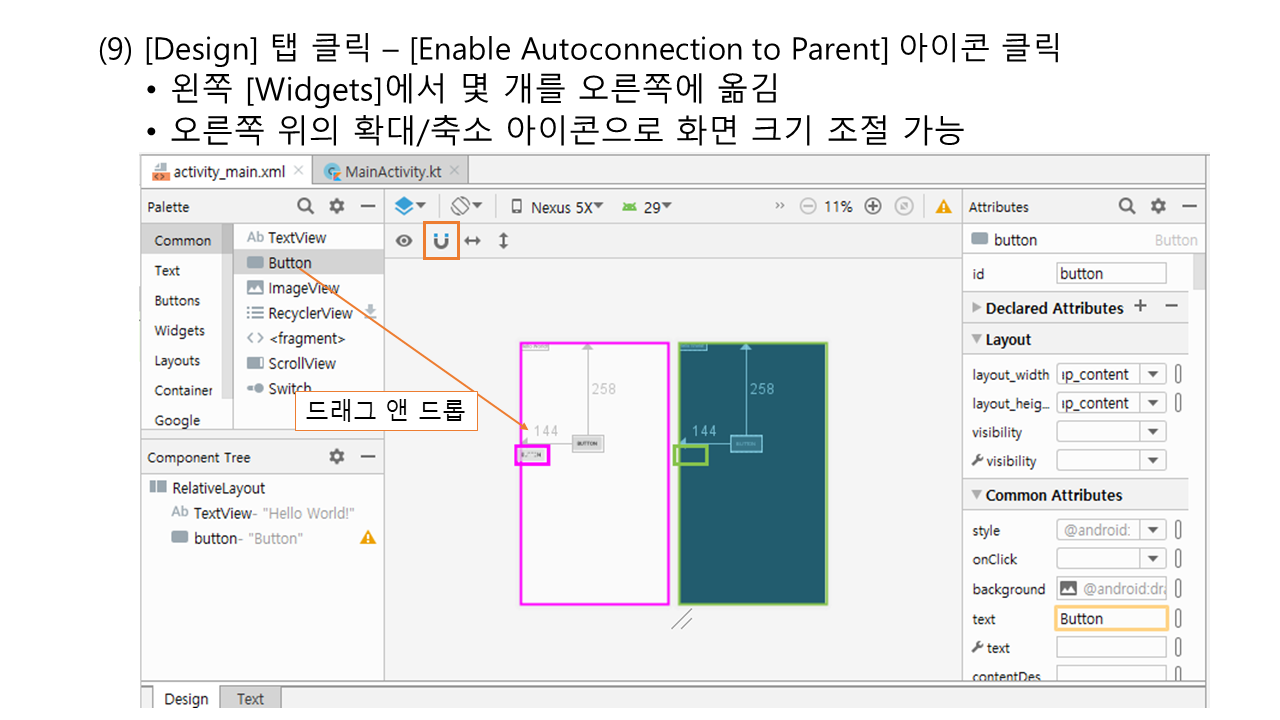Expand the Declared Attributes section
The image size is (1280, 720).
(977, 308)
